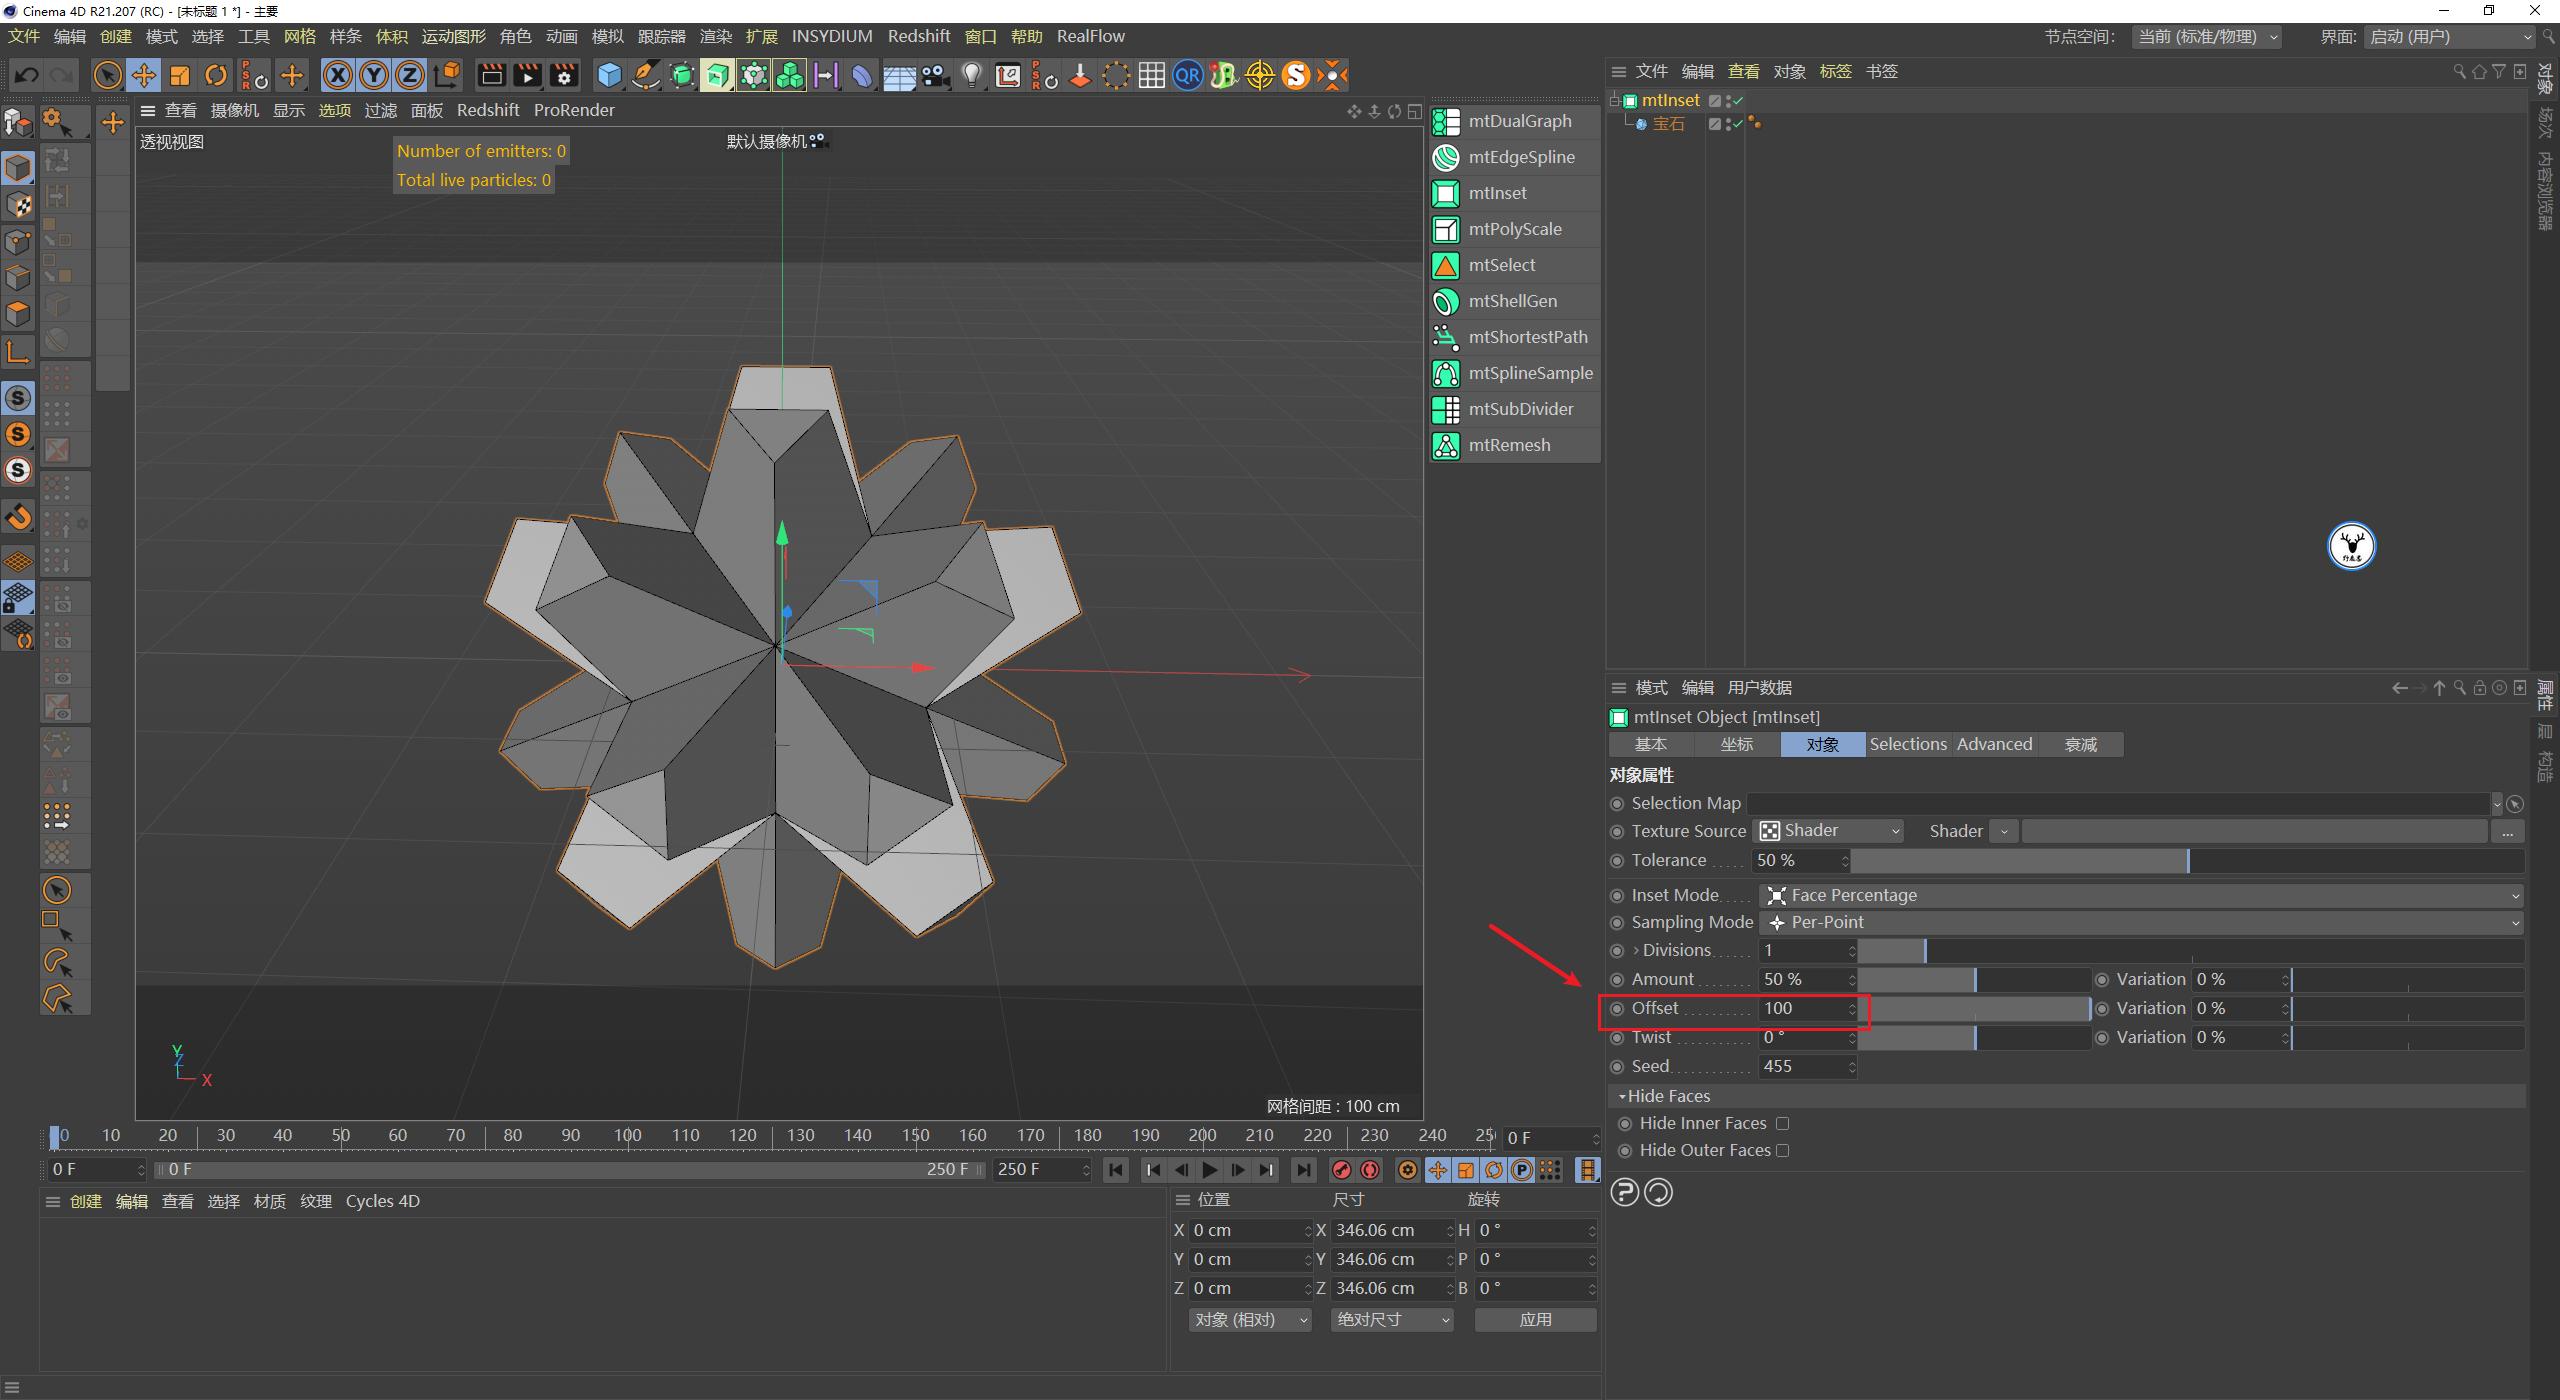Select mtShellGen from the MeshTools panel
This screenshot has height=1400, width=2560.
coord(1512,301)
